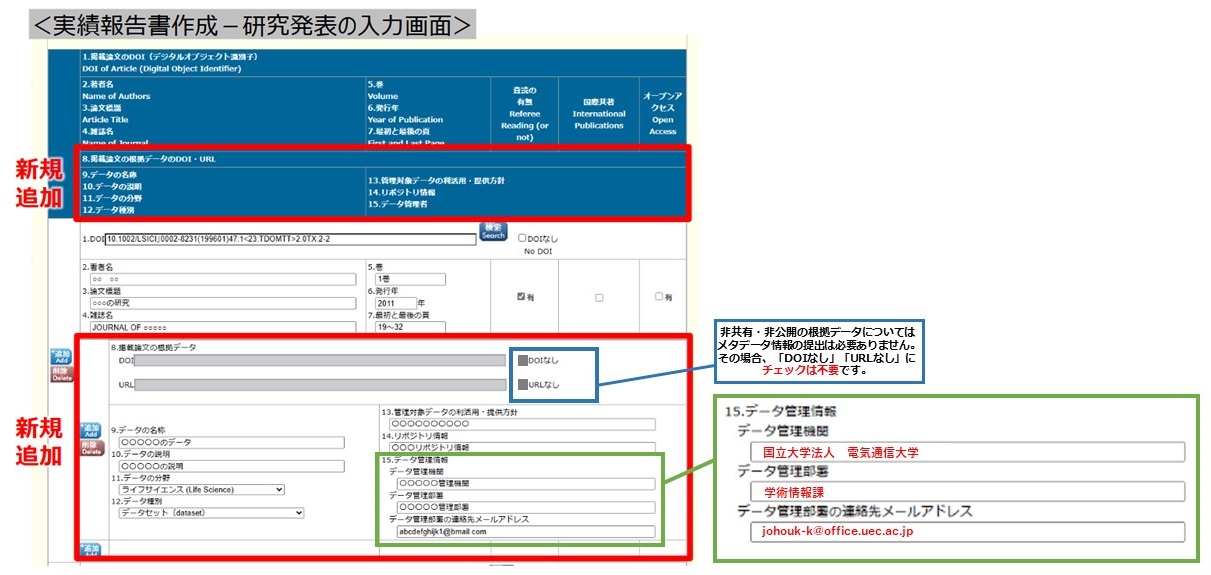Click the 発行年 input showing 2011
The width and height of the screenshot is (1211, 575).
395,303
